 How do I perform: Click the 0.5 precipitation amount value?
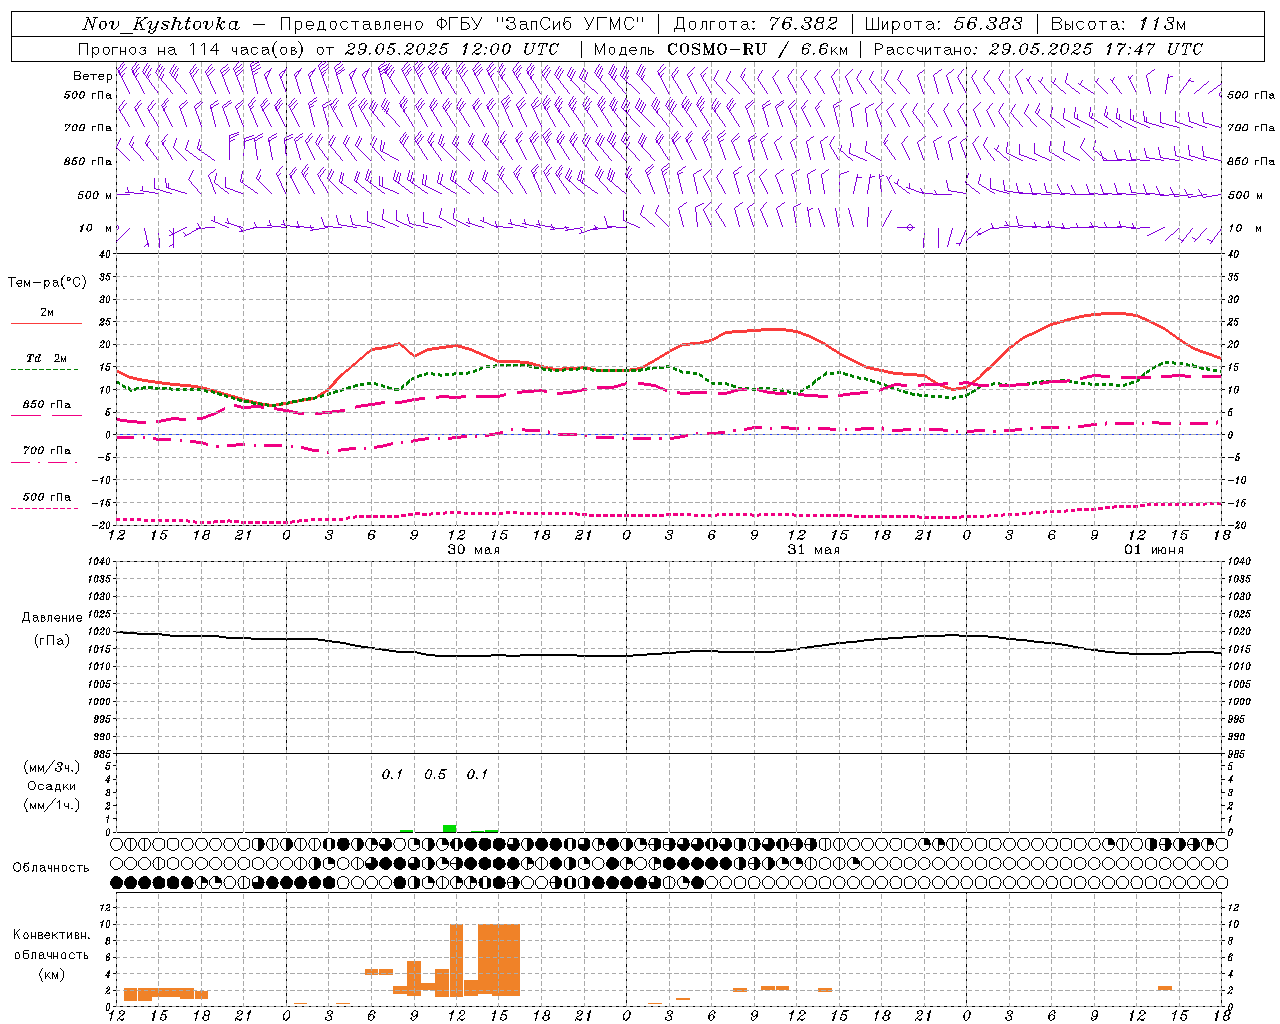tap(435, 775)
